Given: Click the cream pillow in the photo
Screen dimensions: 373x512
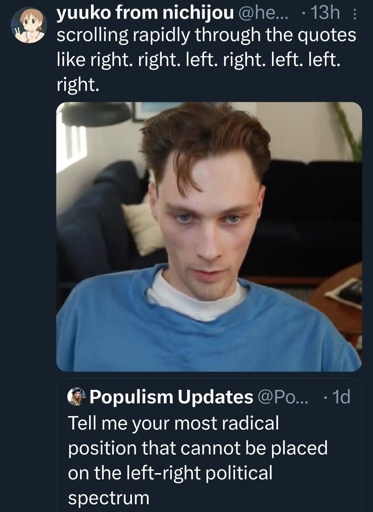Looking at the screenshot, I should point(142,227).
